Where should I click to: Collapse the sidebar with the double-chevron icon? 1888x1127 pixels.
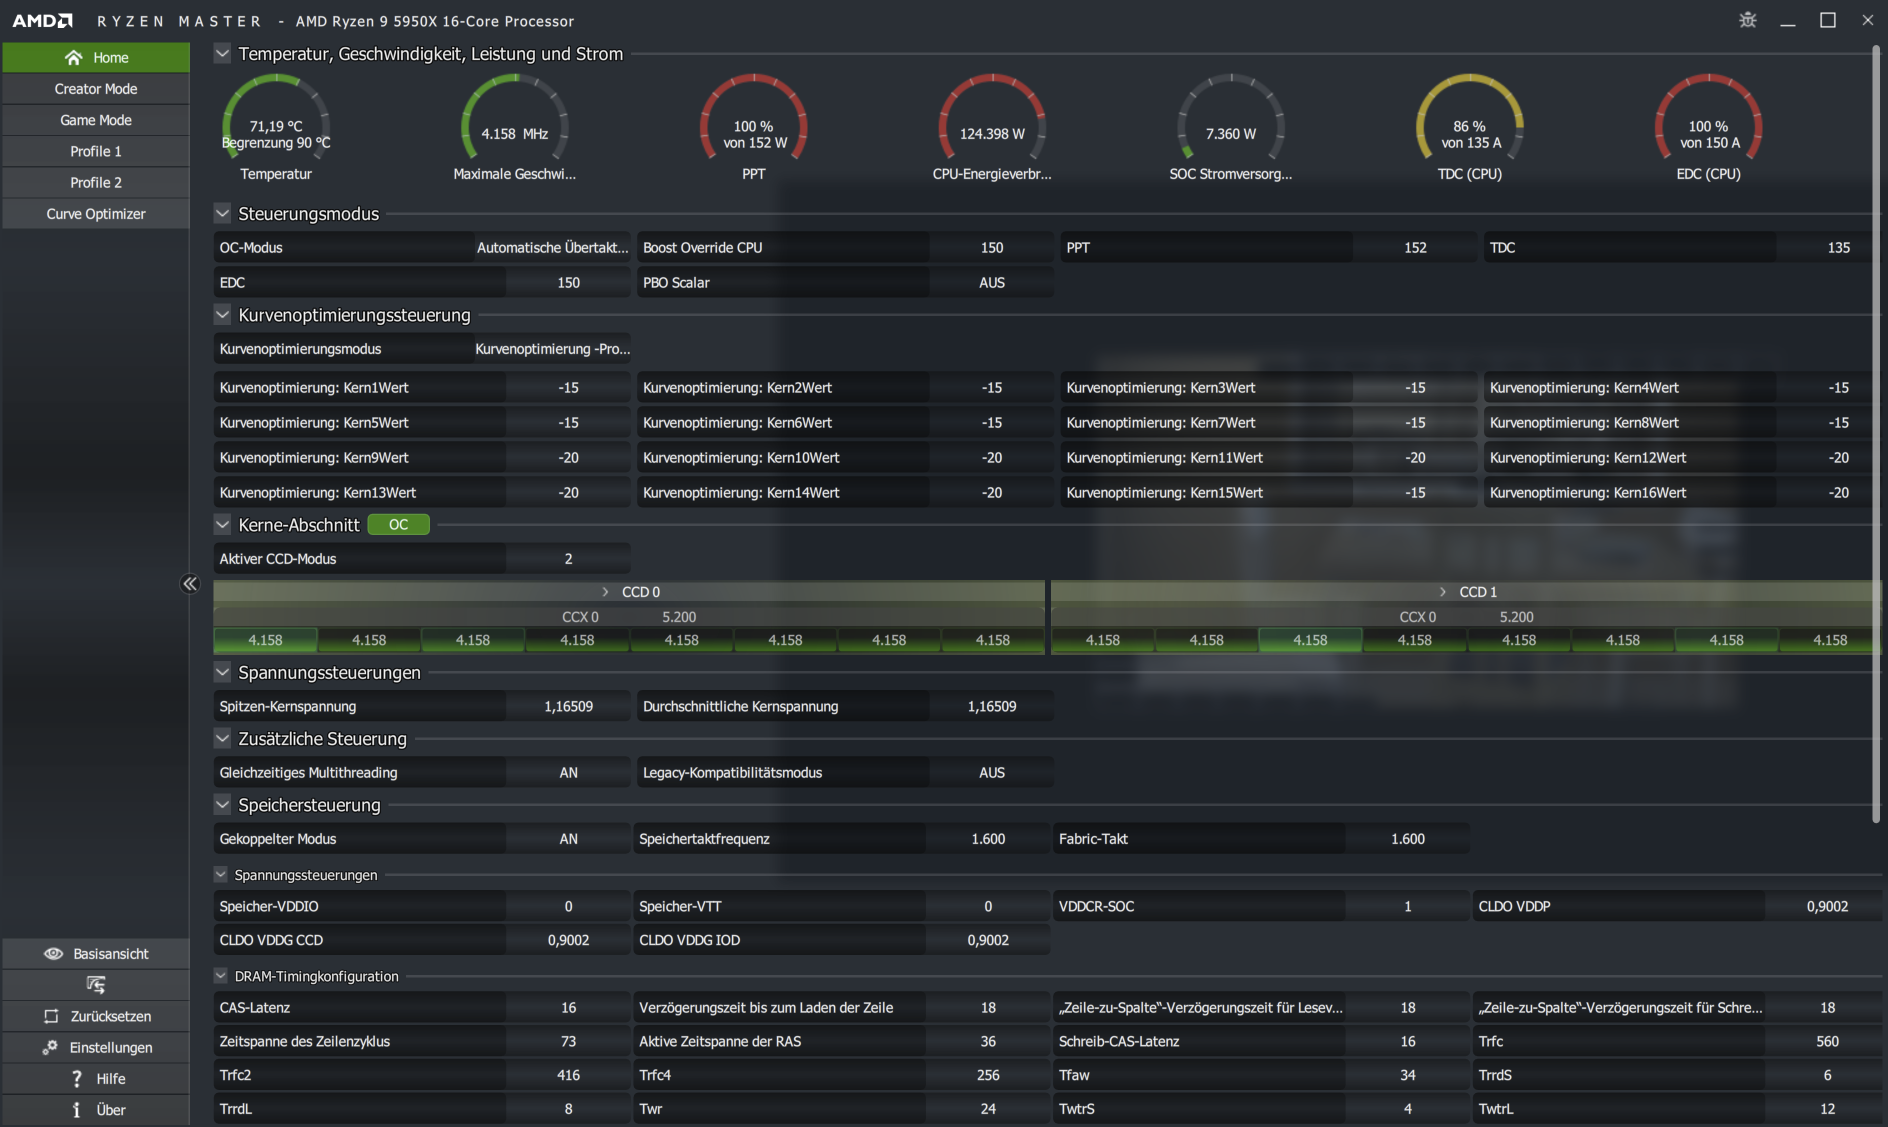click(190, 584)
